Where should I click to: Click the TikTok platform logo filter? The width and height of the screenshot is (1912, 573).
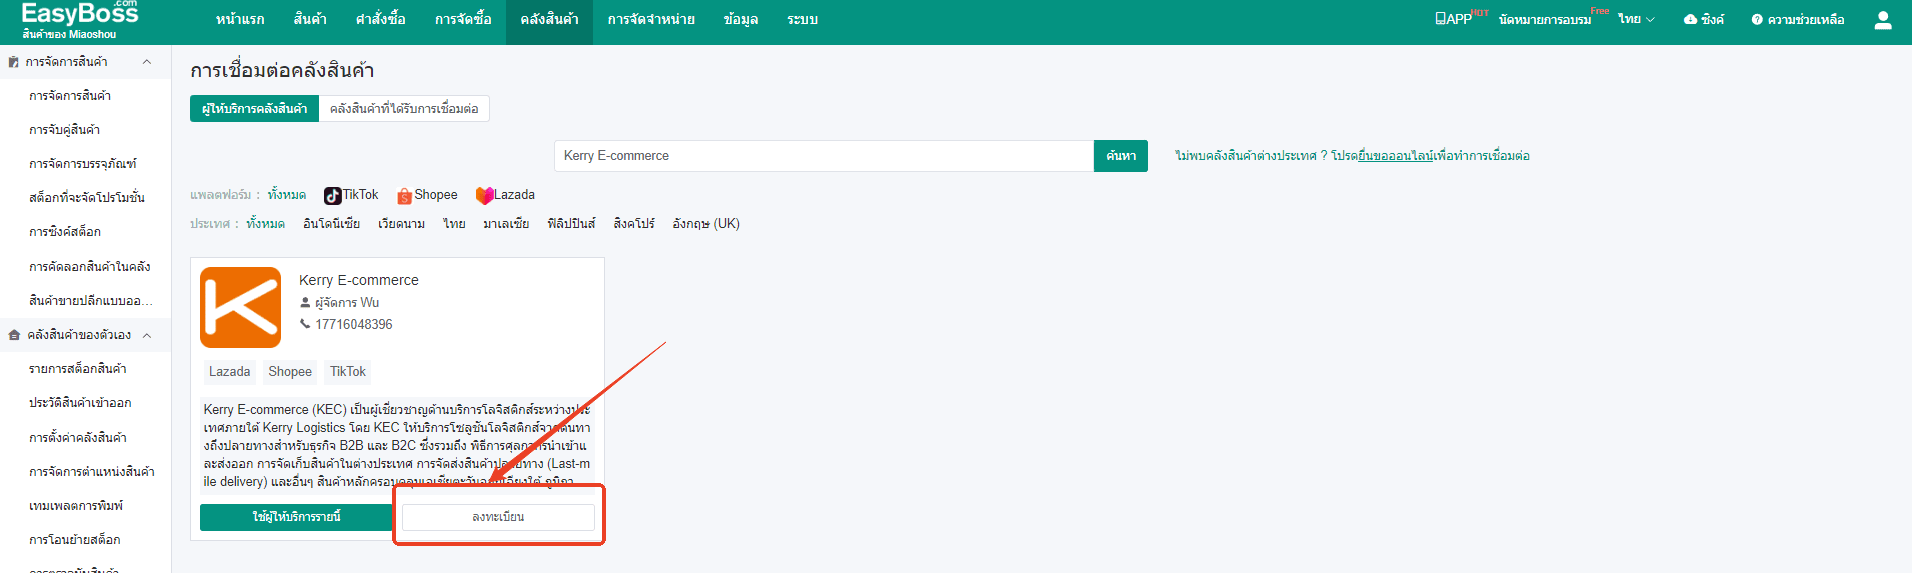pos(332,196)
